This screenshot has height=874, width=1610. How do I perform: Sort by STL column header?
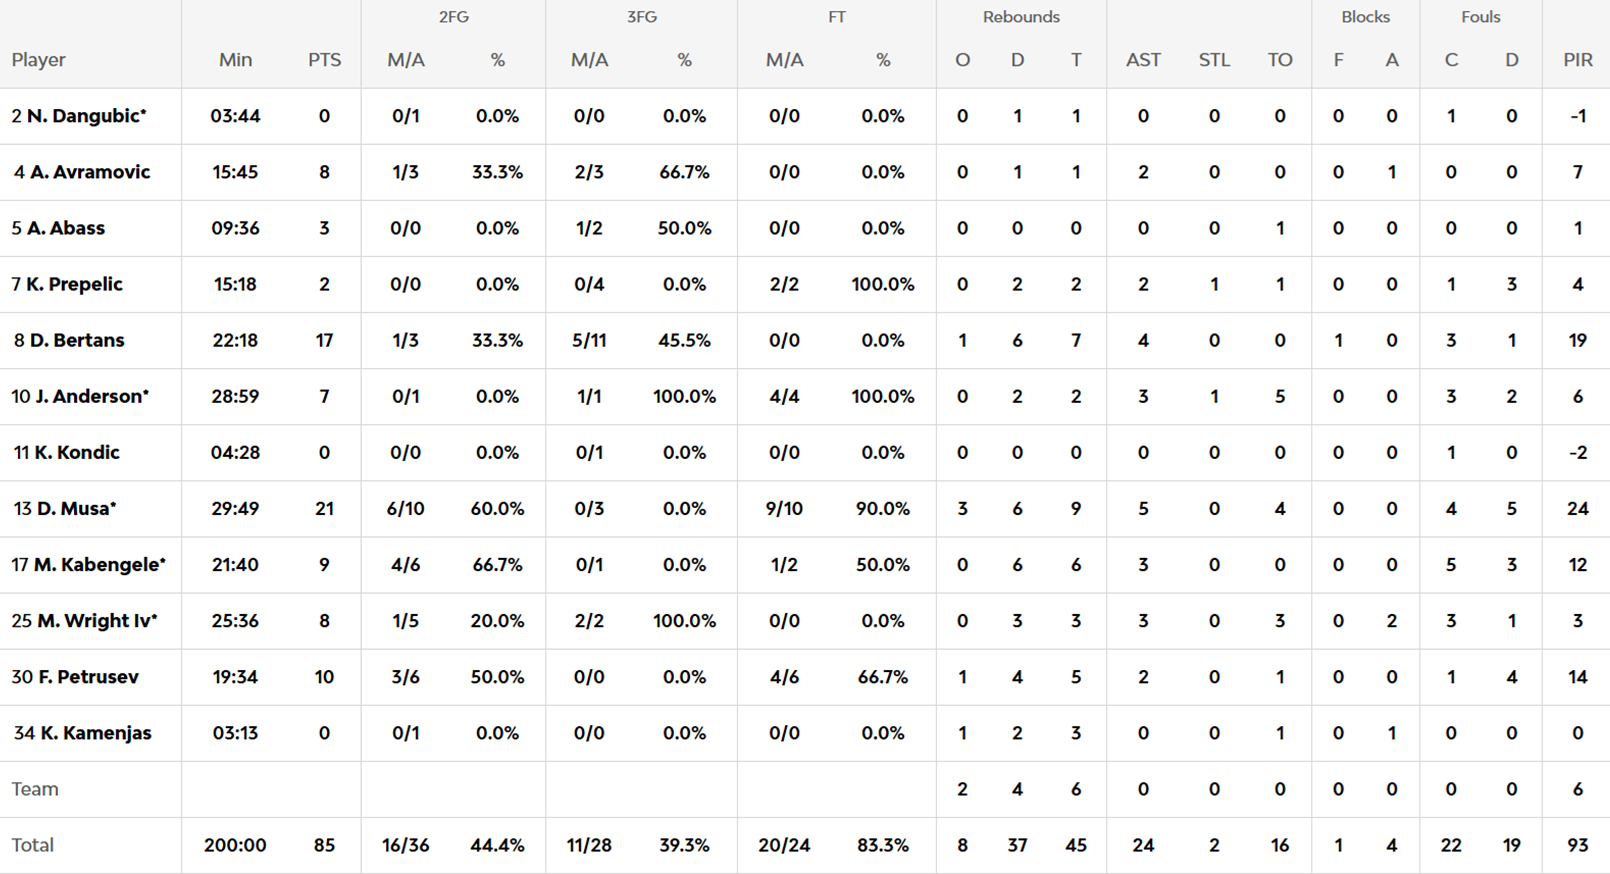[x=1214, y=60]
